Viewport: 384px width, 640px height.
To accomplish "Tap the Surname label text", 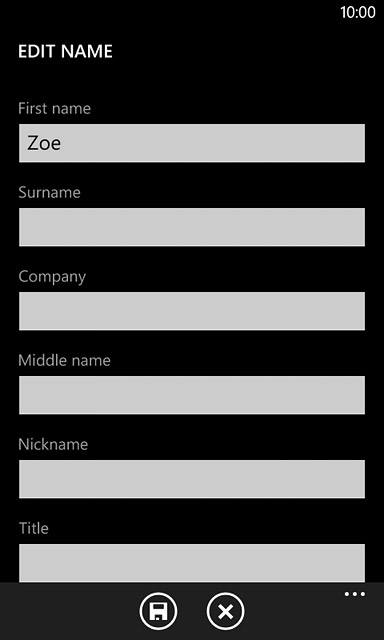I will [49, 192].
